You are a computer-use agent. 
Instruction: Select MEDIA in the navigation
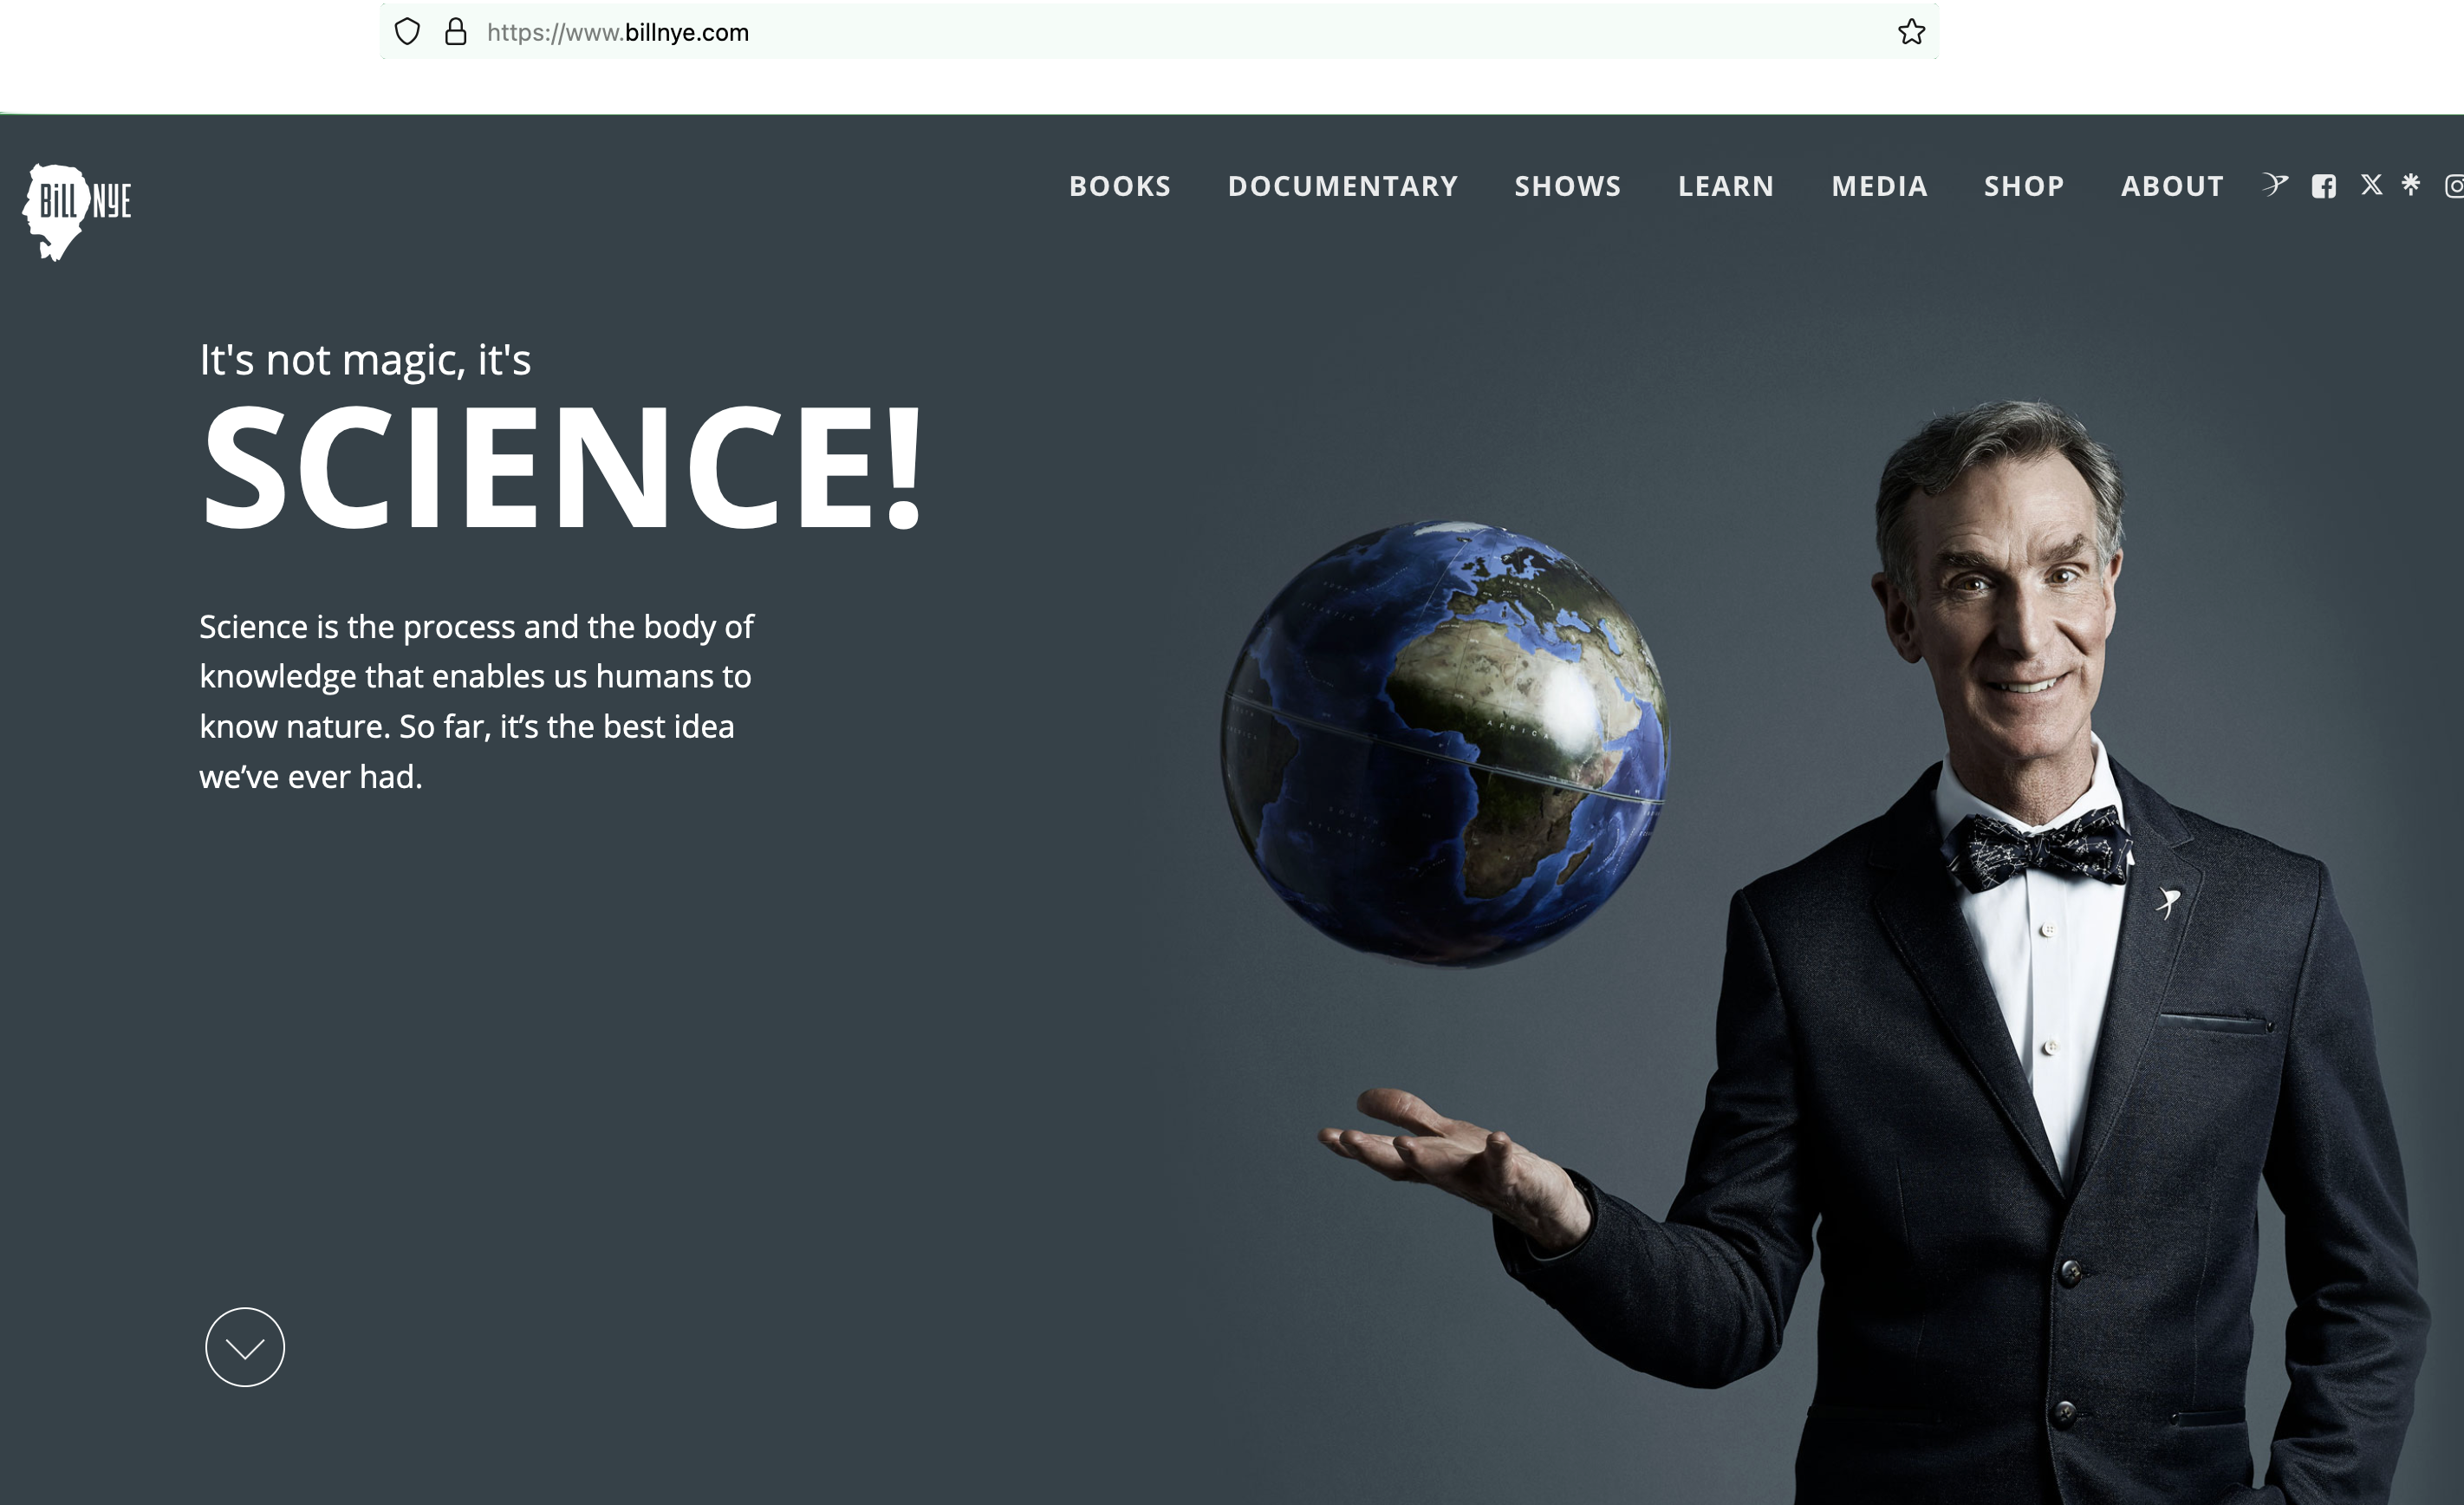1880,186
